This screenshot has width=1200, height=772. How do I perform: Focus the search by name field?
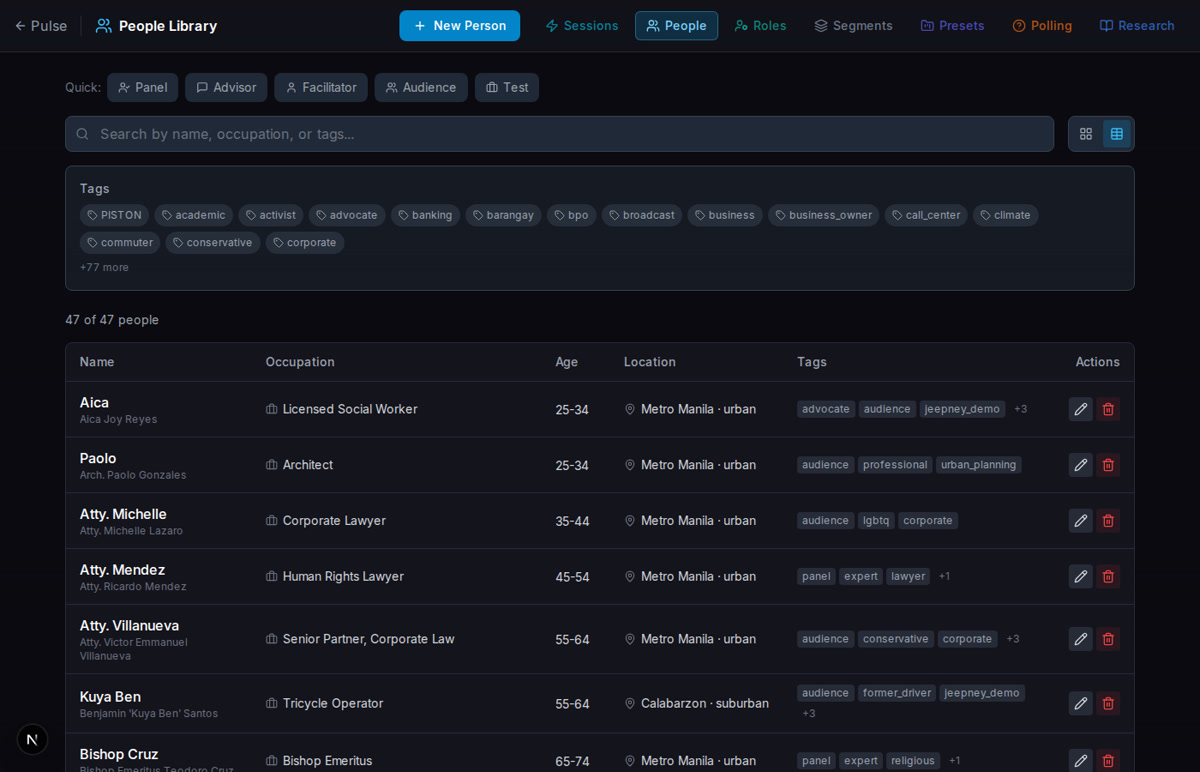[560, 134]
